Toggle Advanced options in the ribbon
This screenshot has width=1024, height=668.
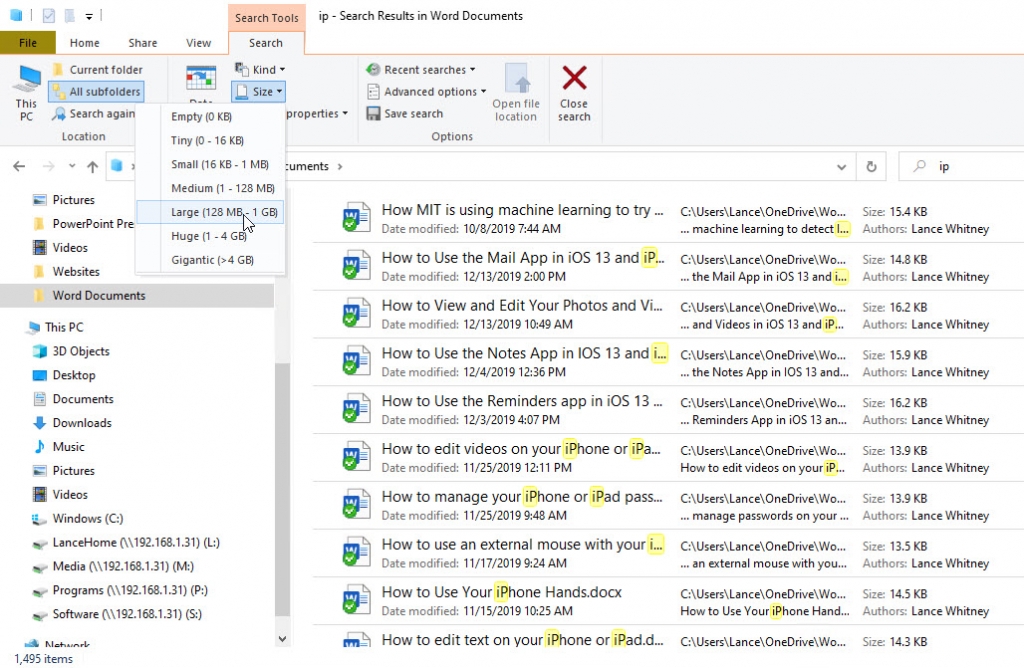pyautogui.click(x=425, y=91)
